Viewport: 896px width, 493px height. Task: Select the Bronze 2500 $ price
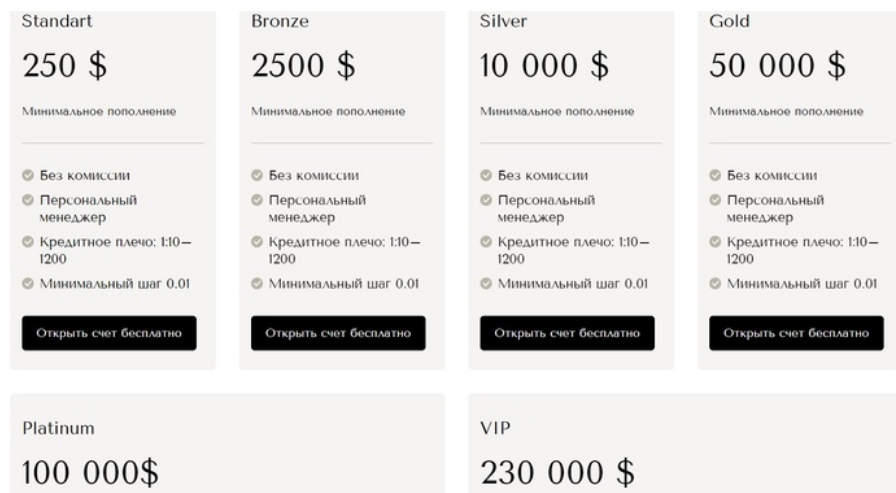pos(303,65)
